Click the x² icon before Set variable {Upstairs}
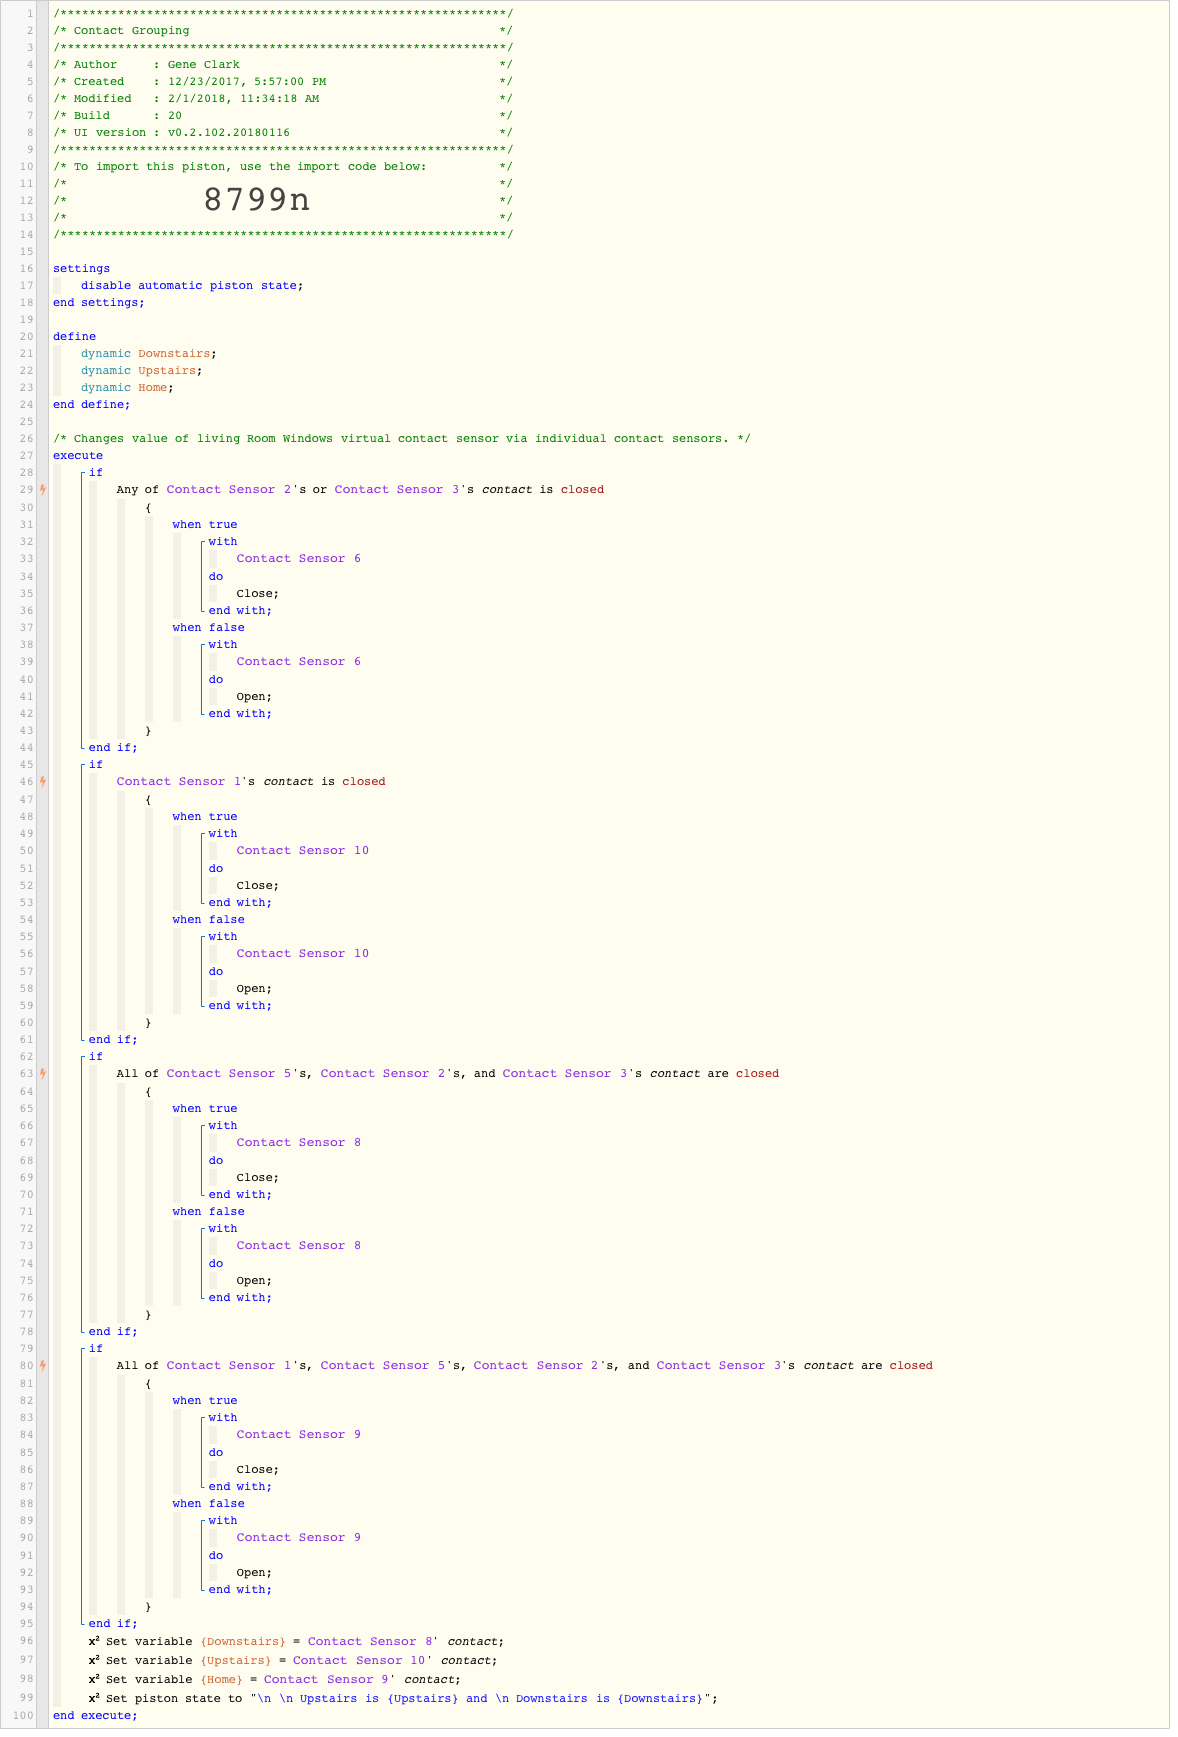The height and width of the screenshot is (1737, 1178). click(94, 1660)
